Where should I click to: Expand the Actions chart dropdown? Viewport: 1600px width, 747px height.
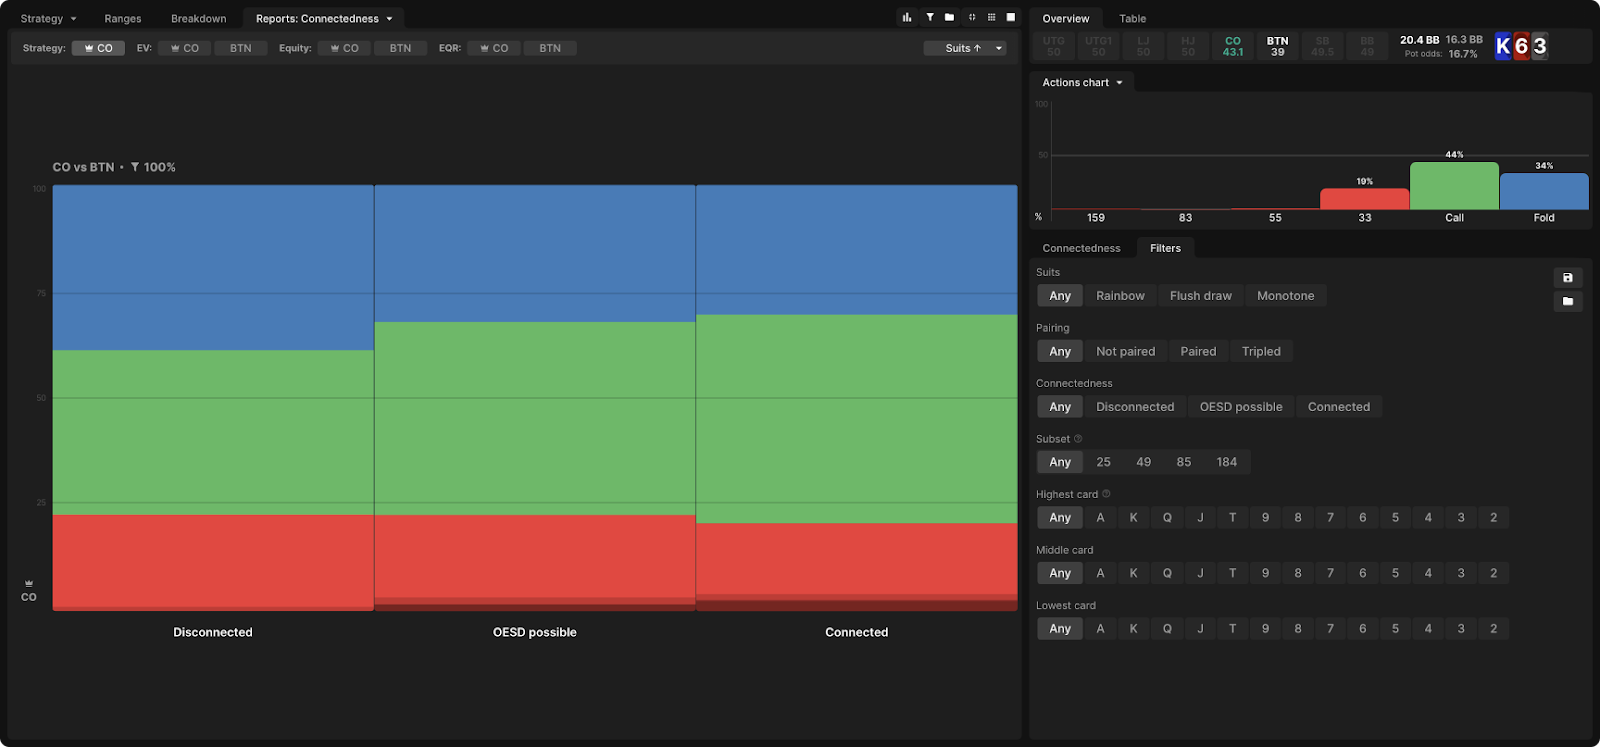(x=1082, y=83)
